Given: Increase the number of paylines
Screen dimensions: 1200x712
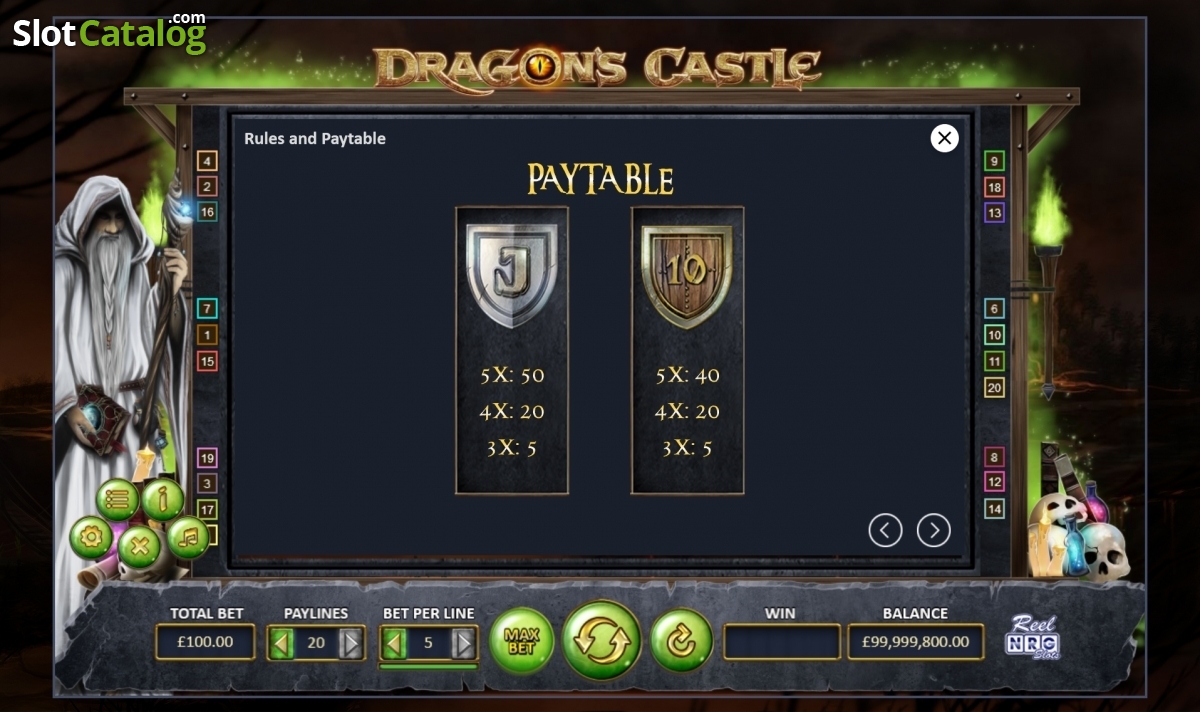Looking at the screenshot, I should pos(350,643).
